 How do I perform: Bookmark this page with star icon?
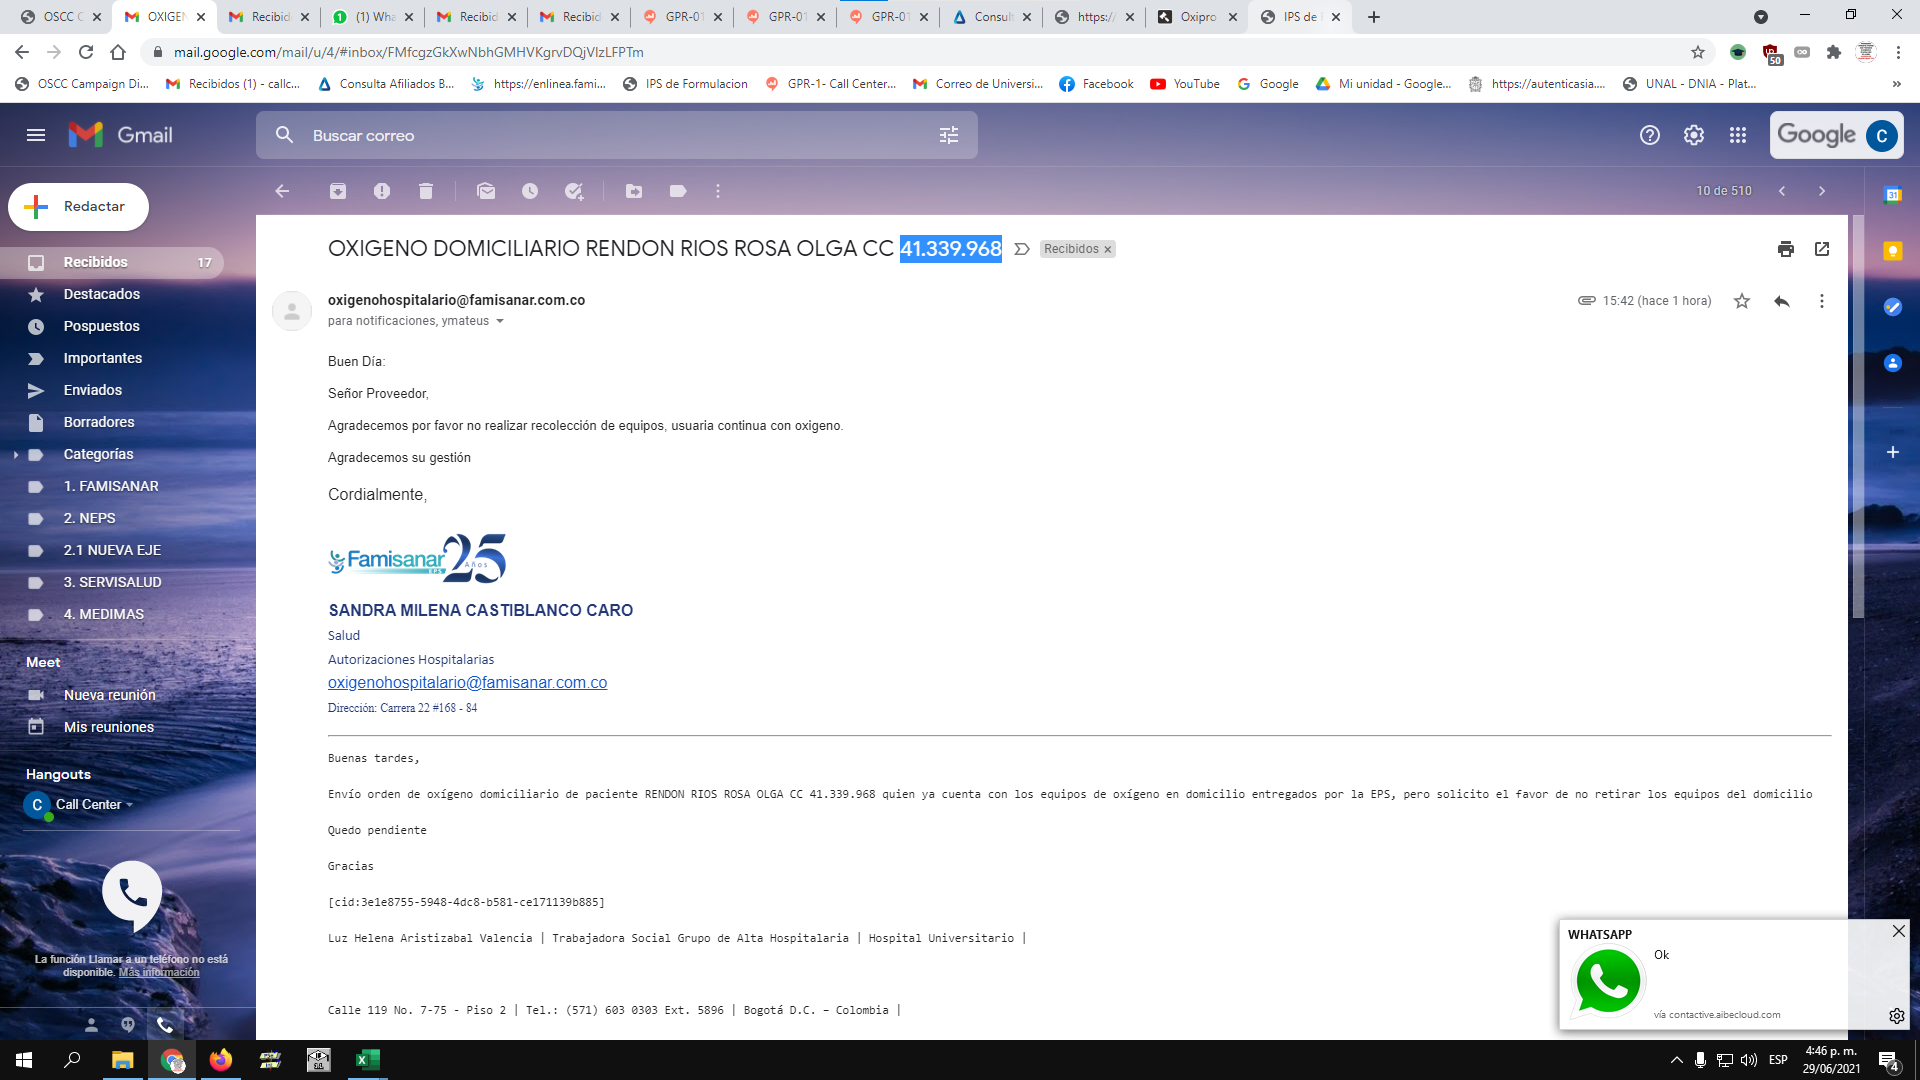pyautogui.click(x=1698, y=52)
